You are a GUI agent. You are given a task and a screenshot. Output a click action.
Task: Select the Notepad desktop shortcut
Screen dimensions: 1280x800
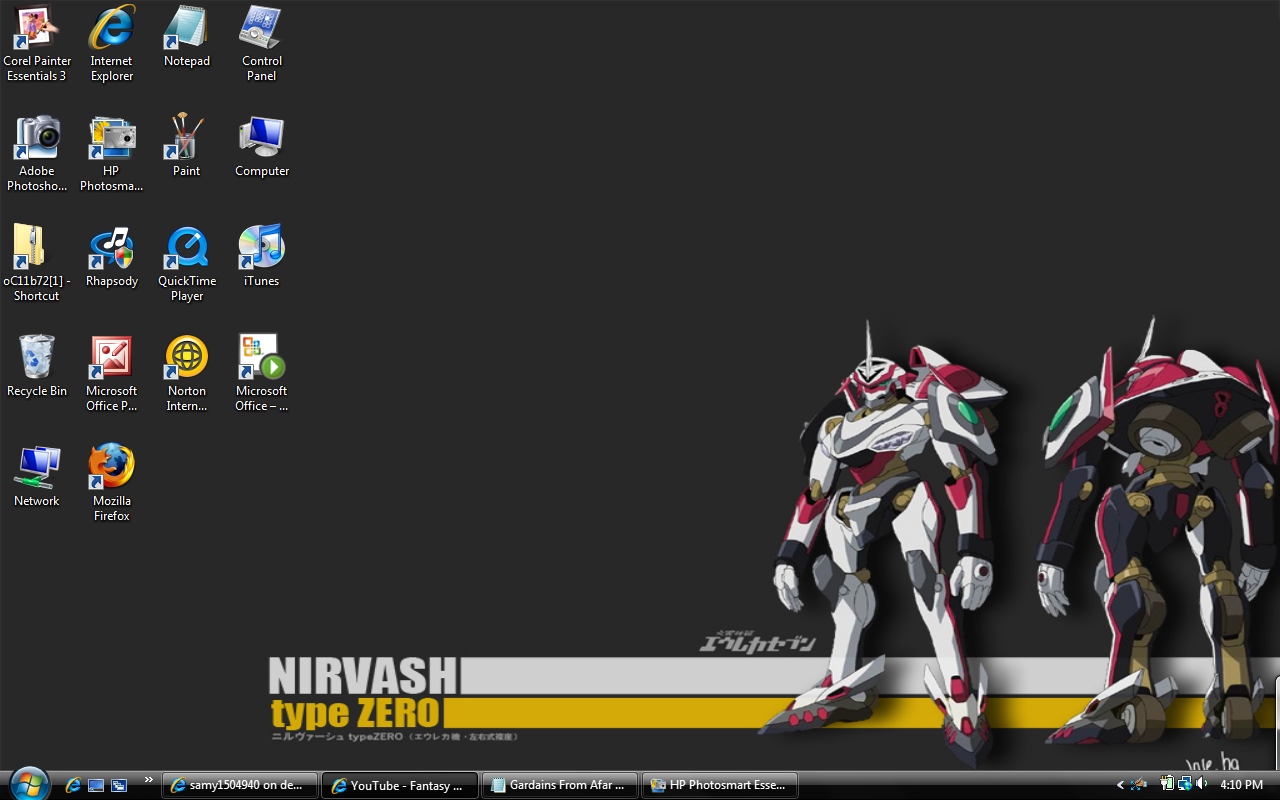tap(187, 37)
